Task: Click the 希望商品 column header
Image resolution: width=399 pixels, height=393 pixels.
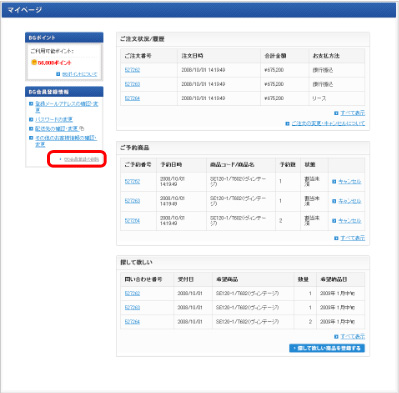Action: click(x=227, y=279)
